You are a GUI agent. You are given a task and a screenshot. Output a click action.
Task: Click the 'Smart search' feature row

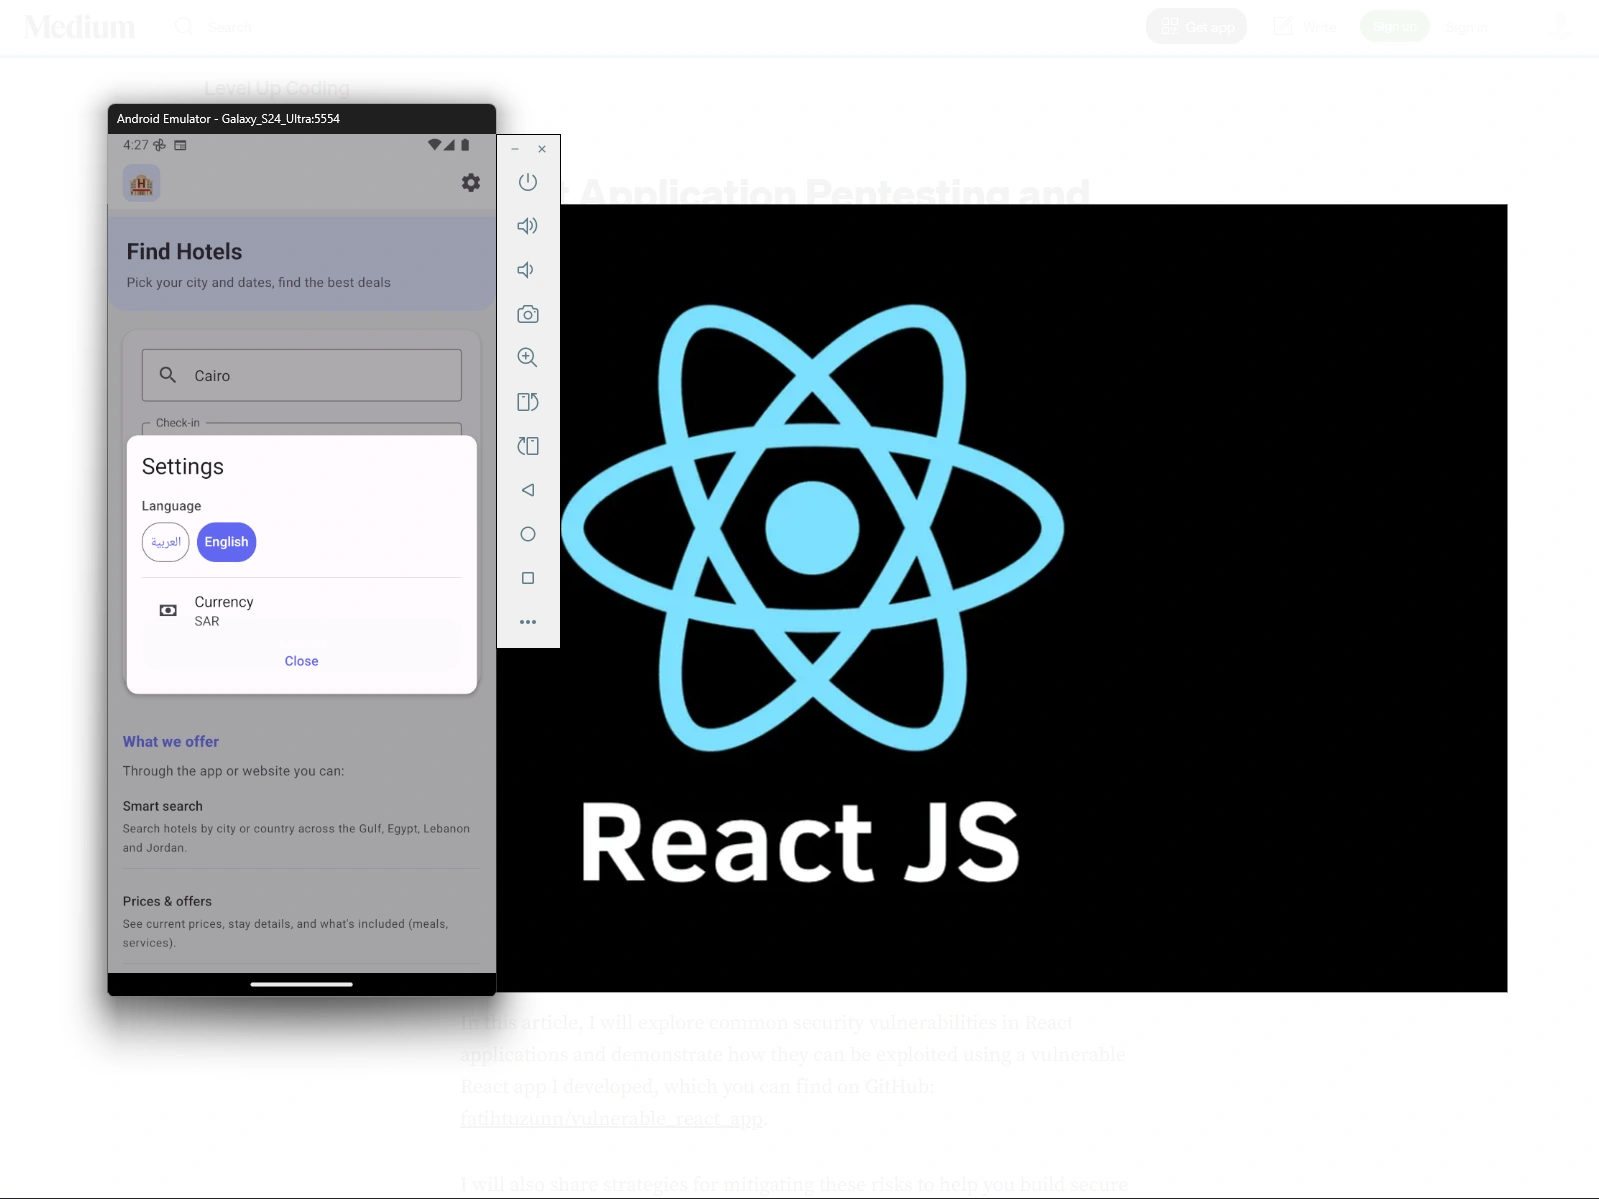[x=302, y=826]
